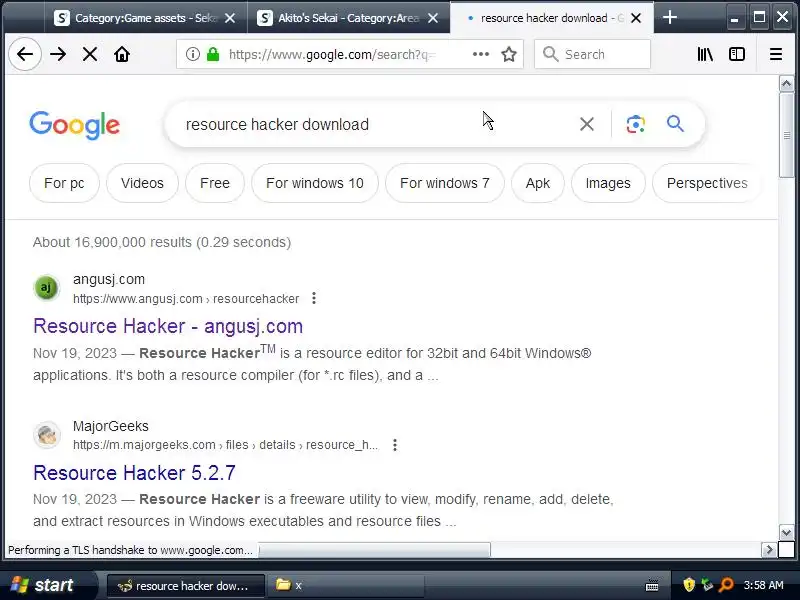Open the angusj.com result options menu

pos(314,298)
